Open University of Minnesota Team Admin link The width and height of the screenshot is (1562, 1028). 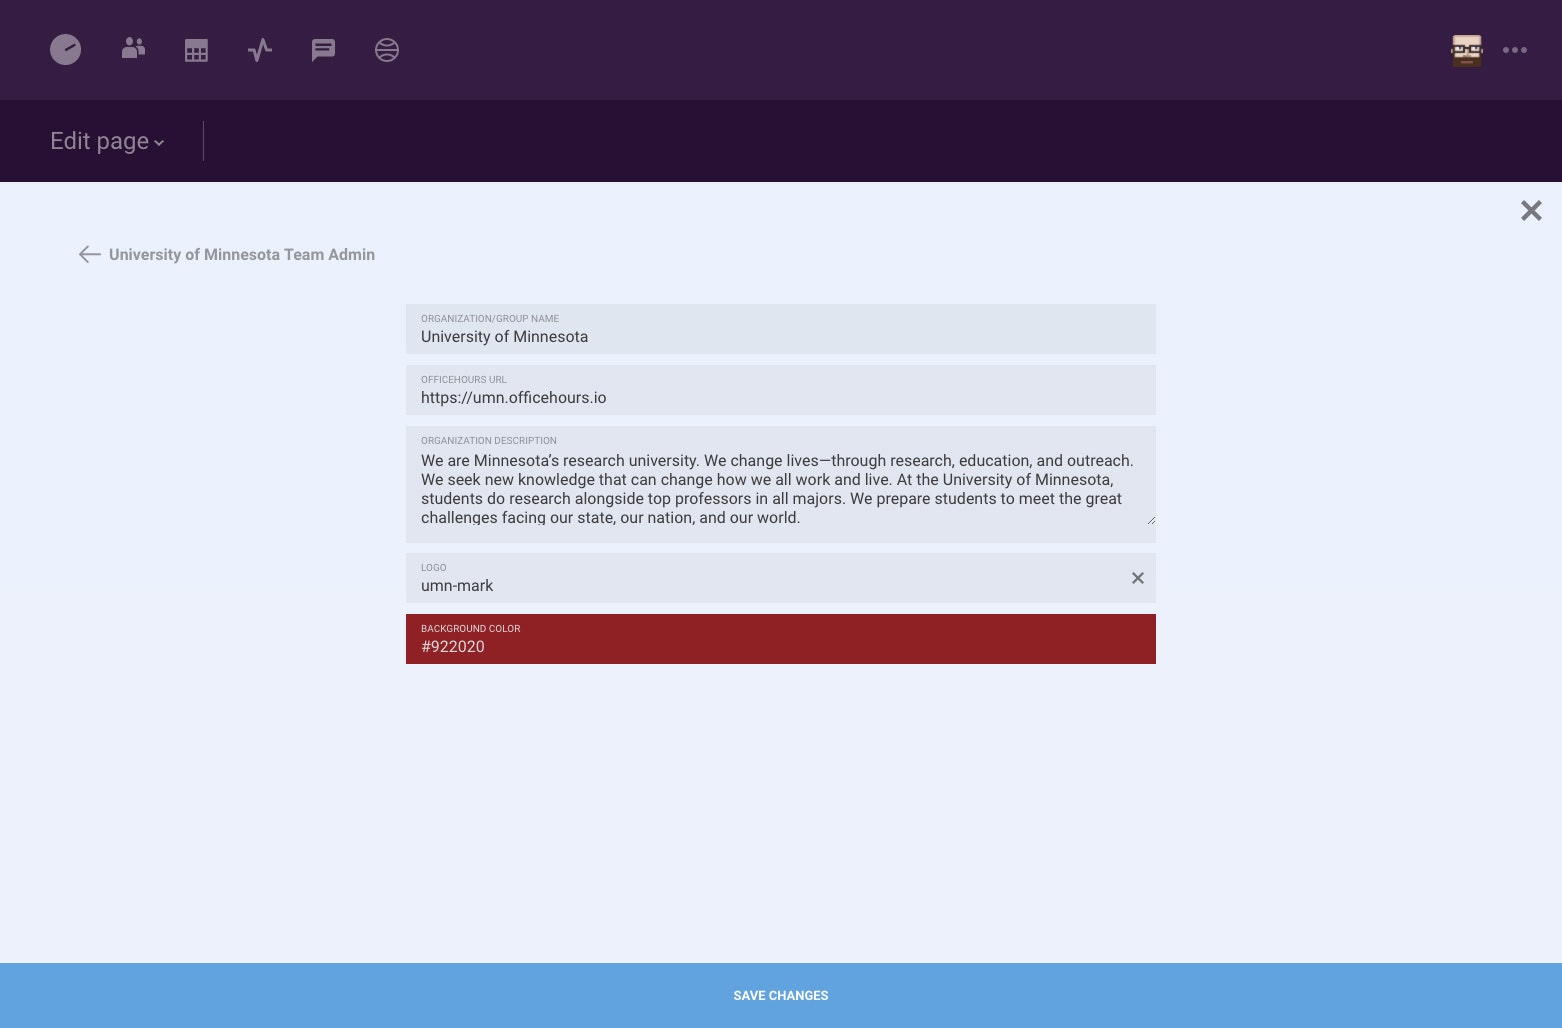pos(242,254)
